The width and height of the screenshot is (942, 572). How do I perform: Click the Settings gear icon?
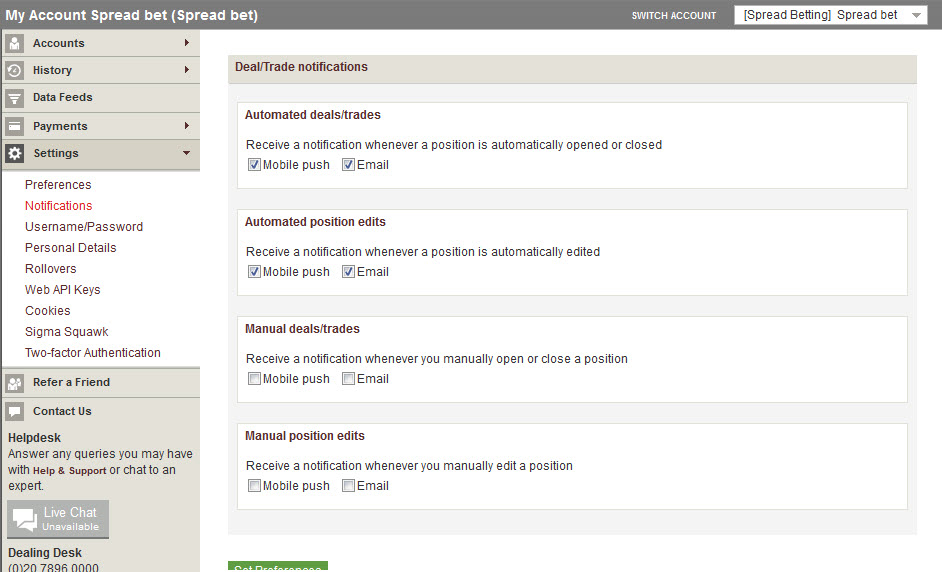[14, 153]
